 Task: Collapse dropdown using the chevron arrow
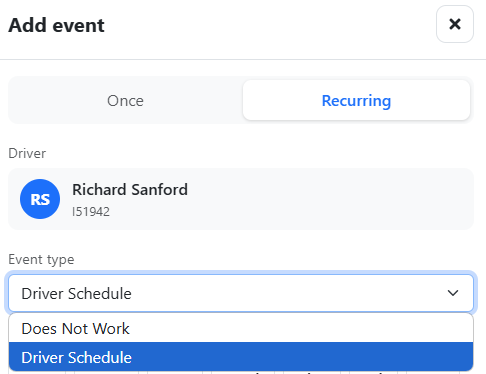(x=453, y=293)
